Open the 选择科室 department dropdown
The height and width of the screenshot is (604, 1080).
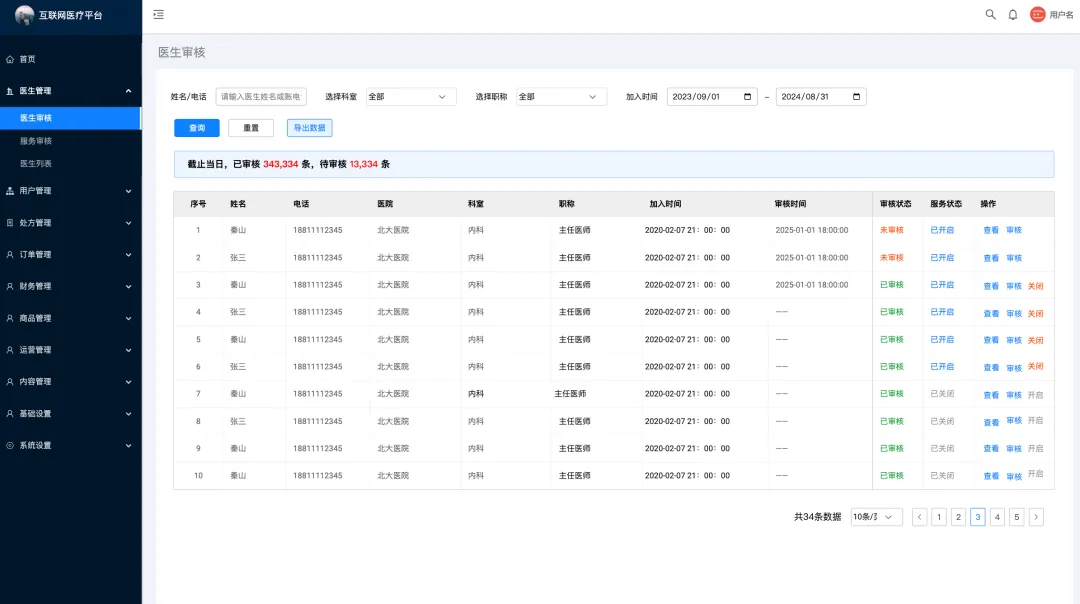click(411, 97)
